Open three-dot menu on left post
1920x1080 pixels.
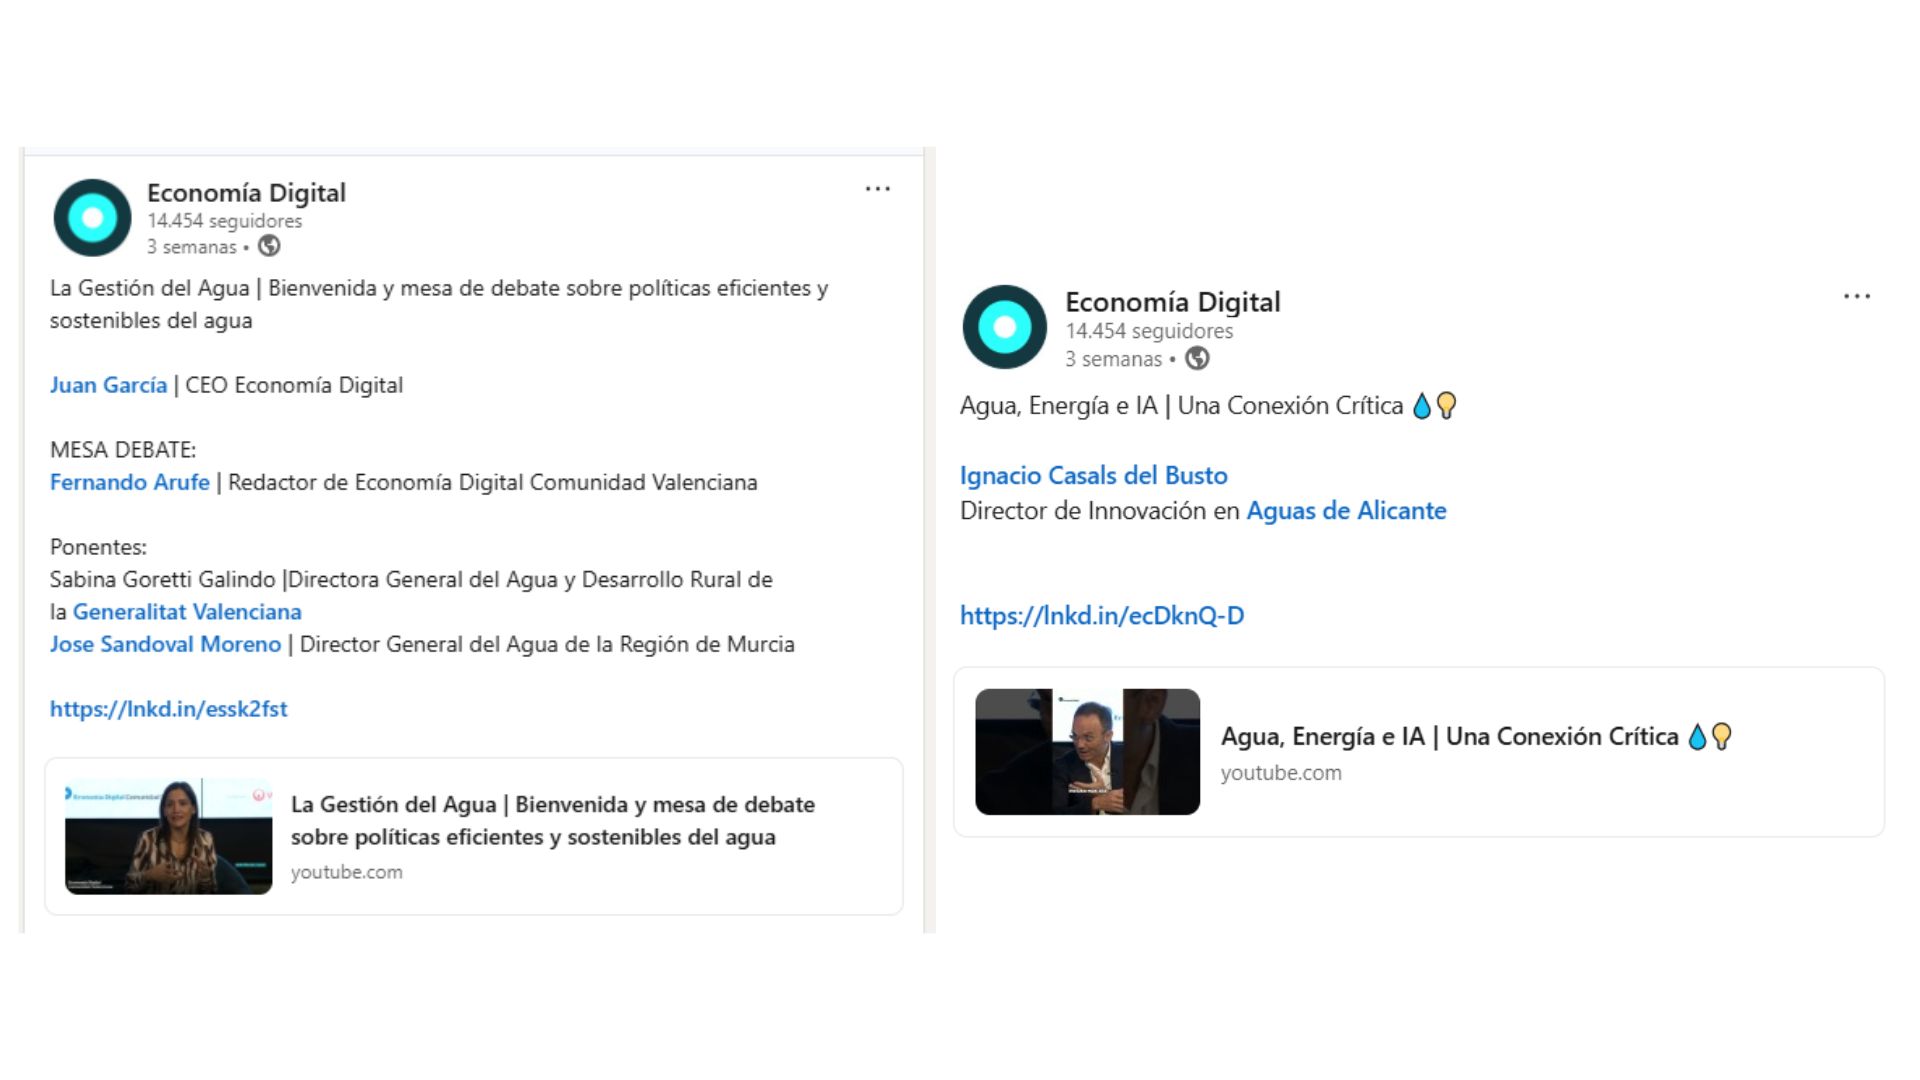point(877,189)
